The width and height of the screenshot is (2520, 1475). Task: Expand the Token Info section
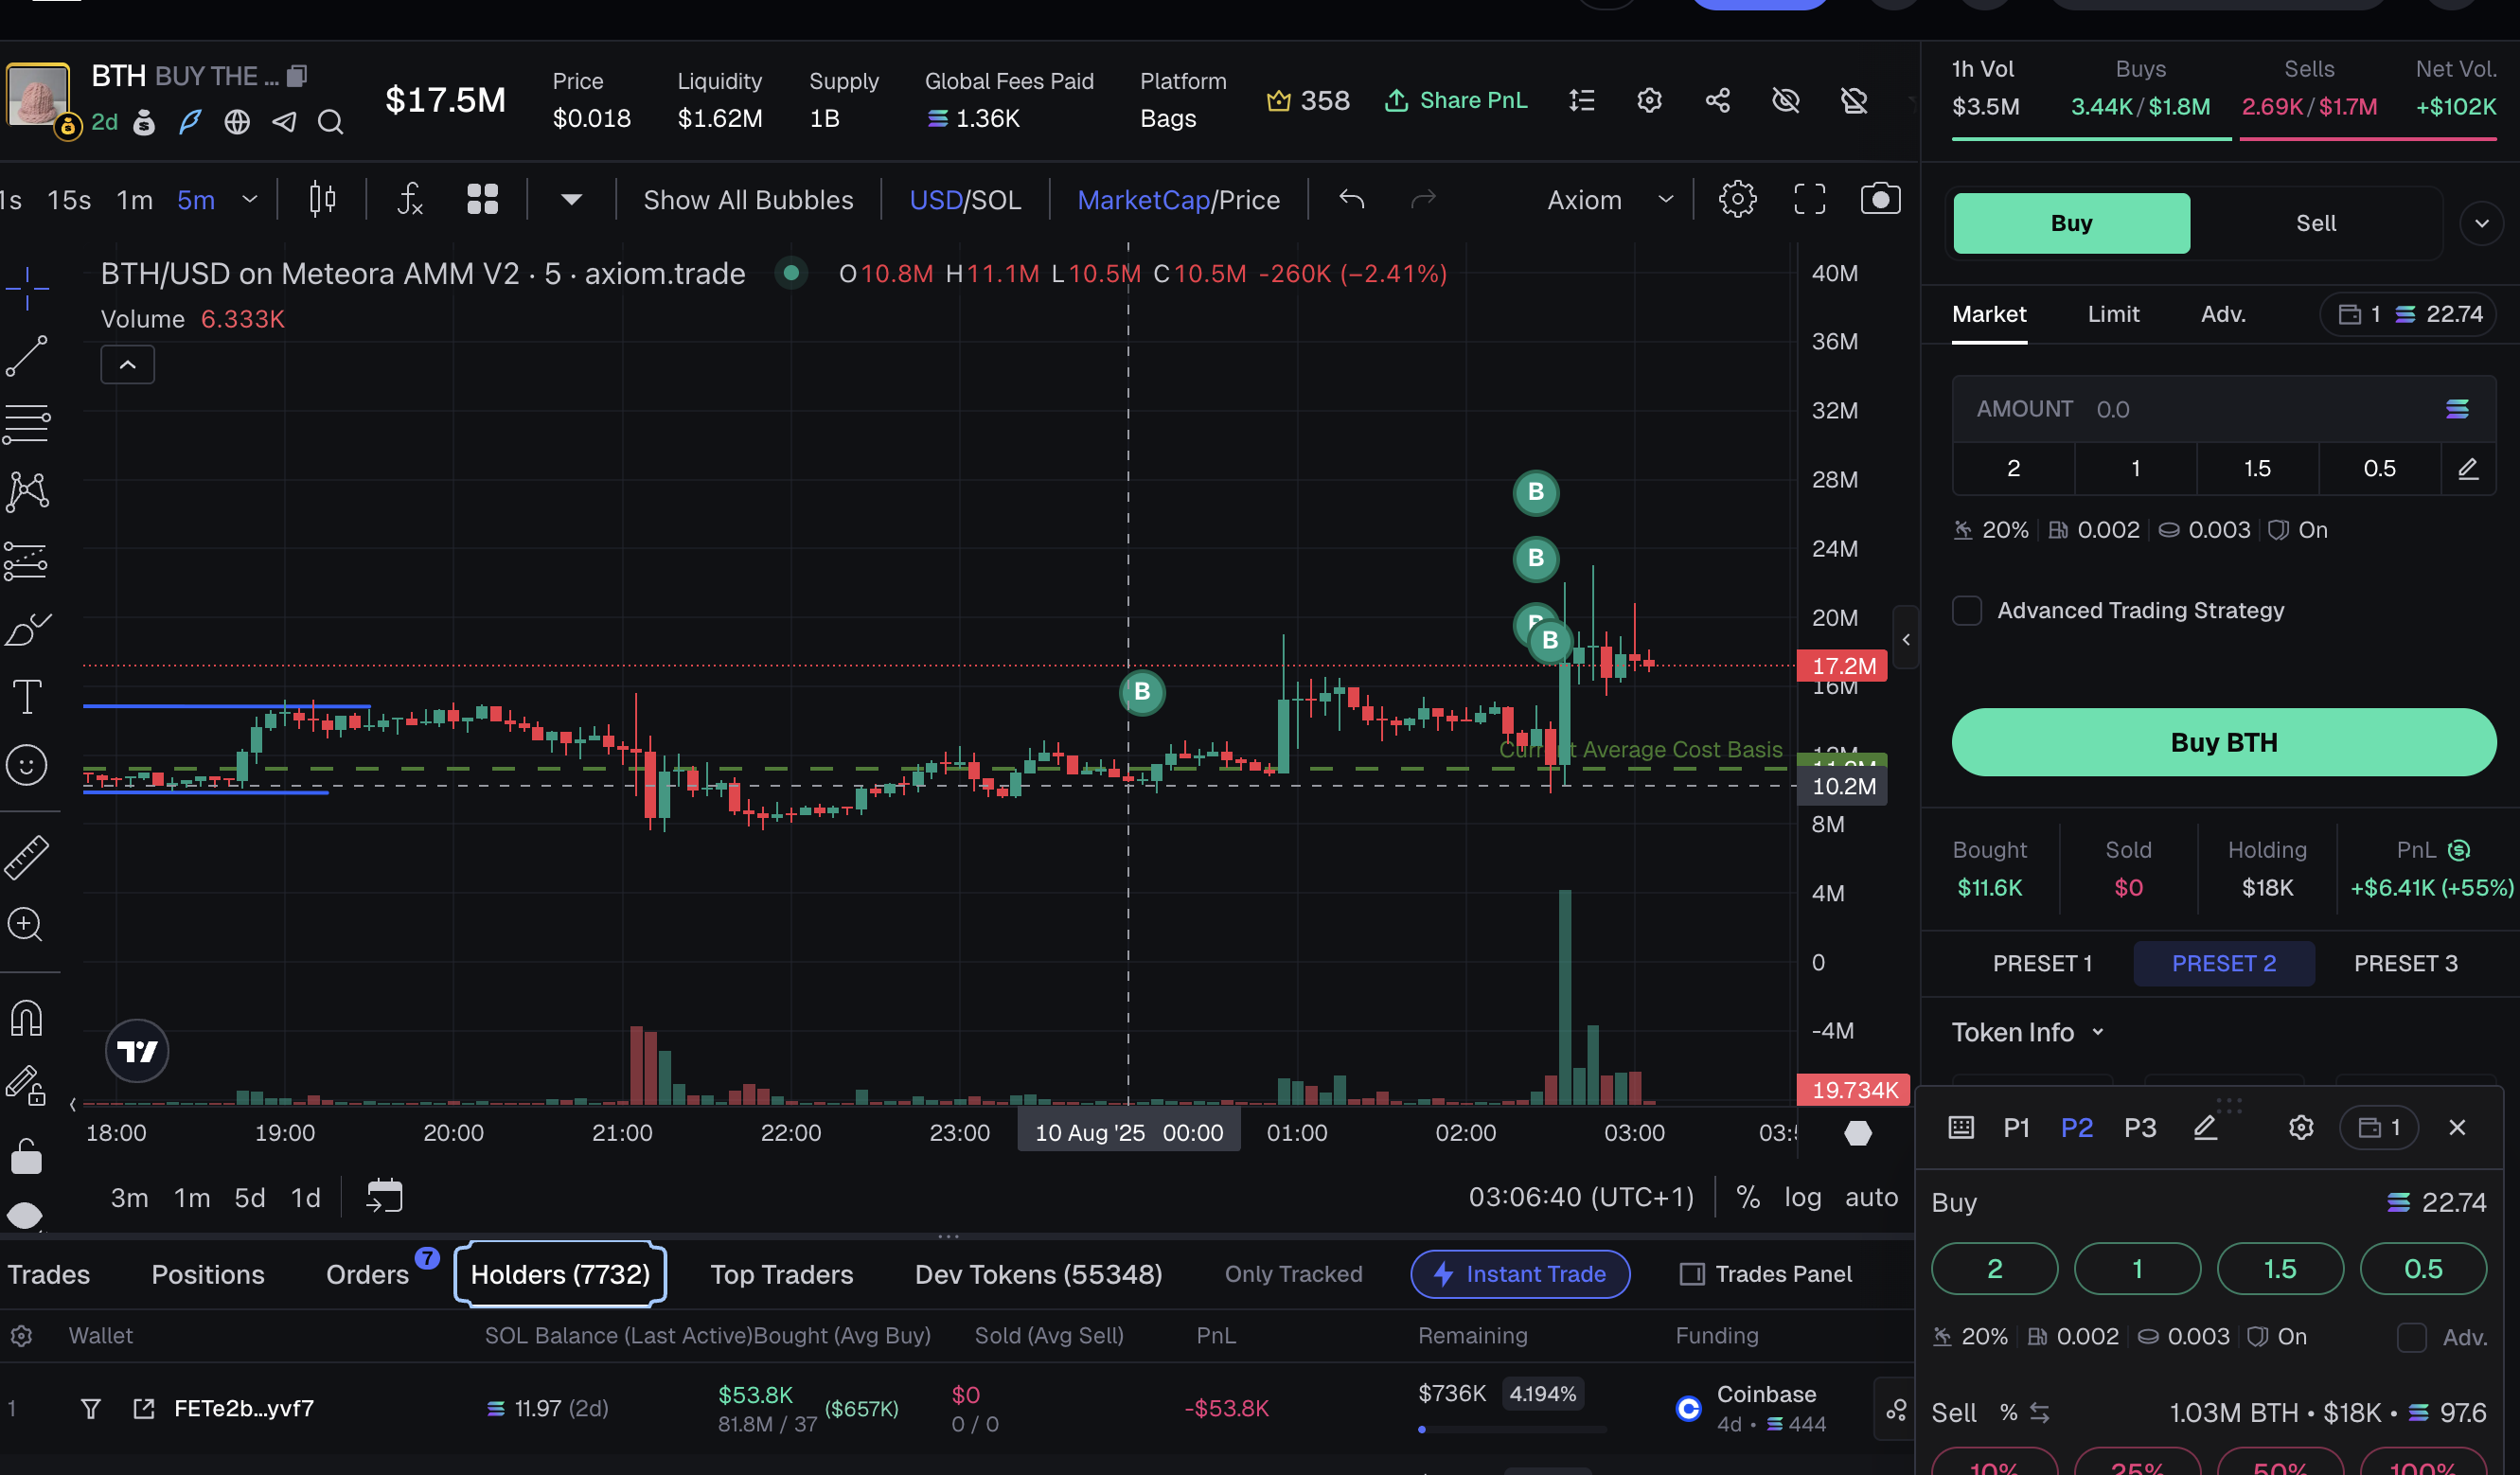[x=2028, y=1033]
